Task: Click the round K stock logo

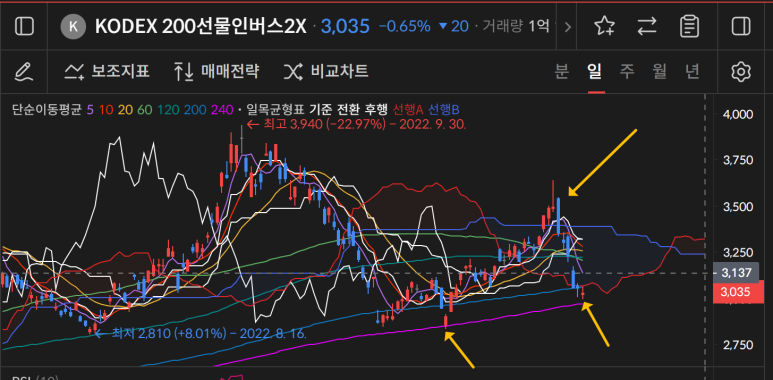Action: [x=73, y=27]
